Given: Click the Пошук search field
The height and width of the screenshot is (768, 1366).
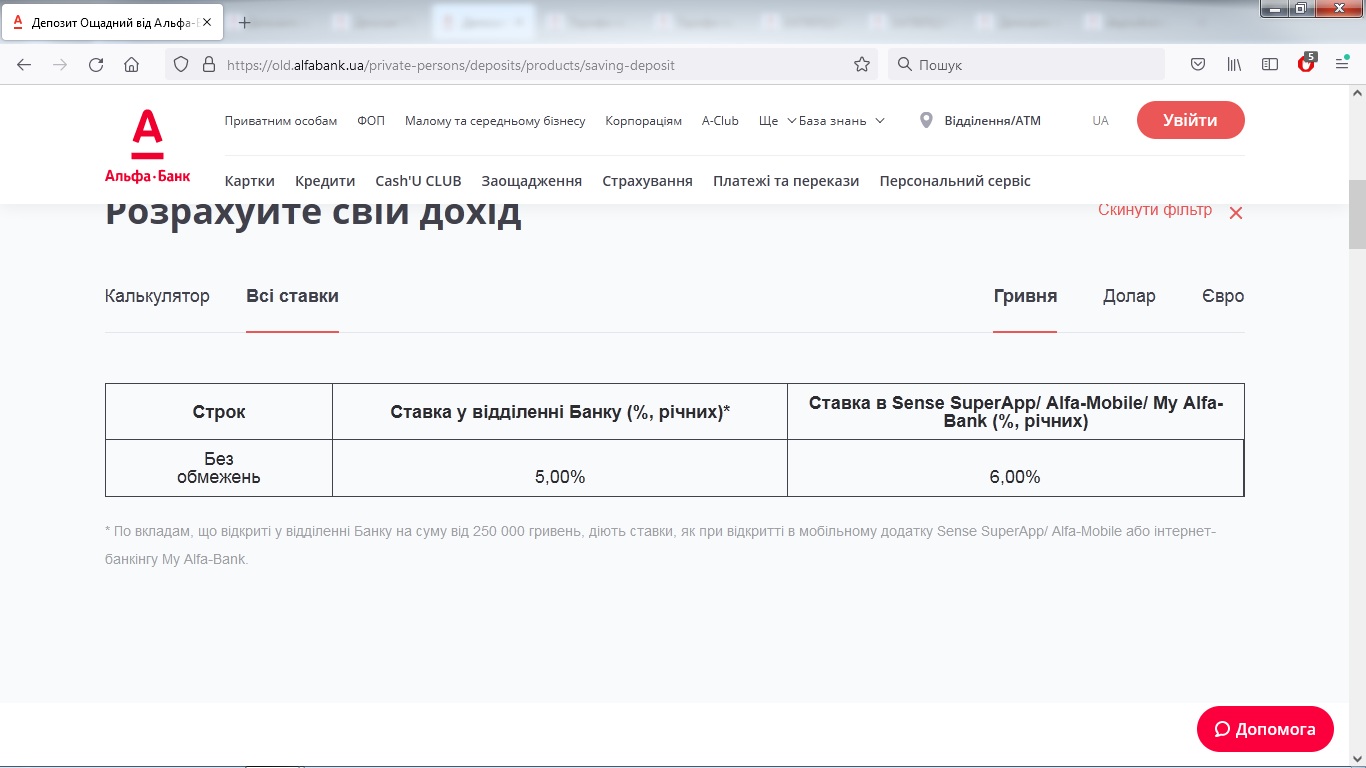Looking at the screenshot, I should coord(1025,65).
